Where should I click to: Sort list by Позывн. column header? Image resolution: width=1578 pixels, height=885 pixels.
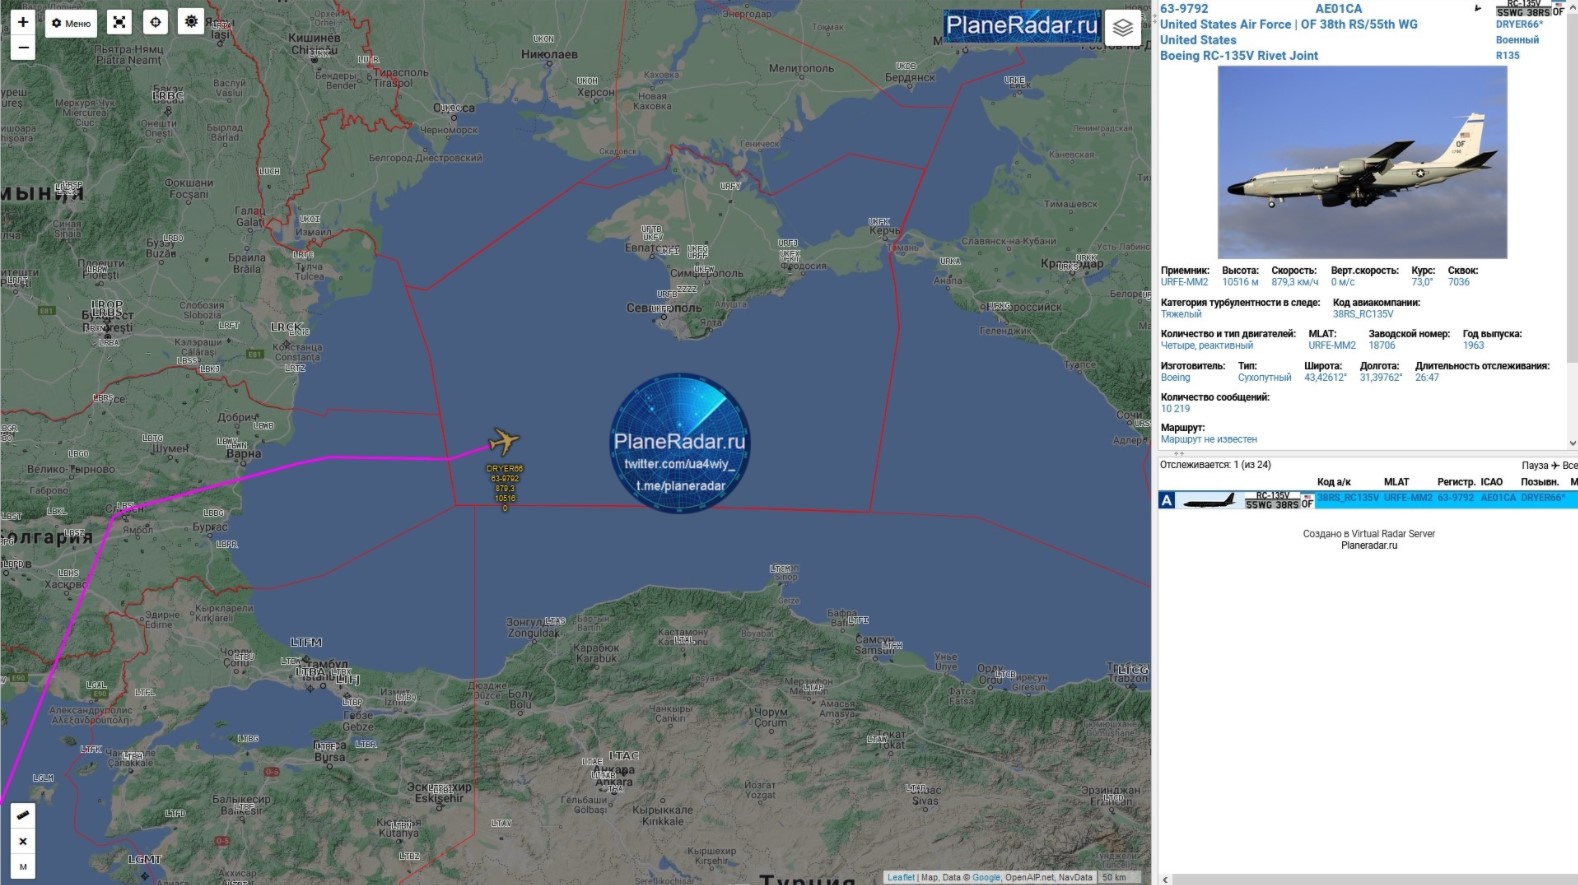pyautogui.click(x=1539, y=482)
